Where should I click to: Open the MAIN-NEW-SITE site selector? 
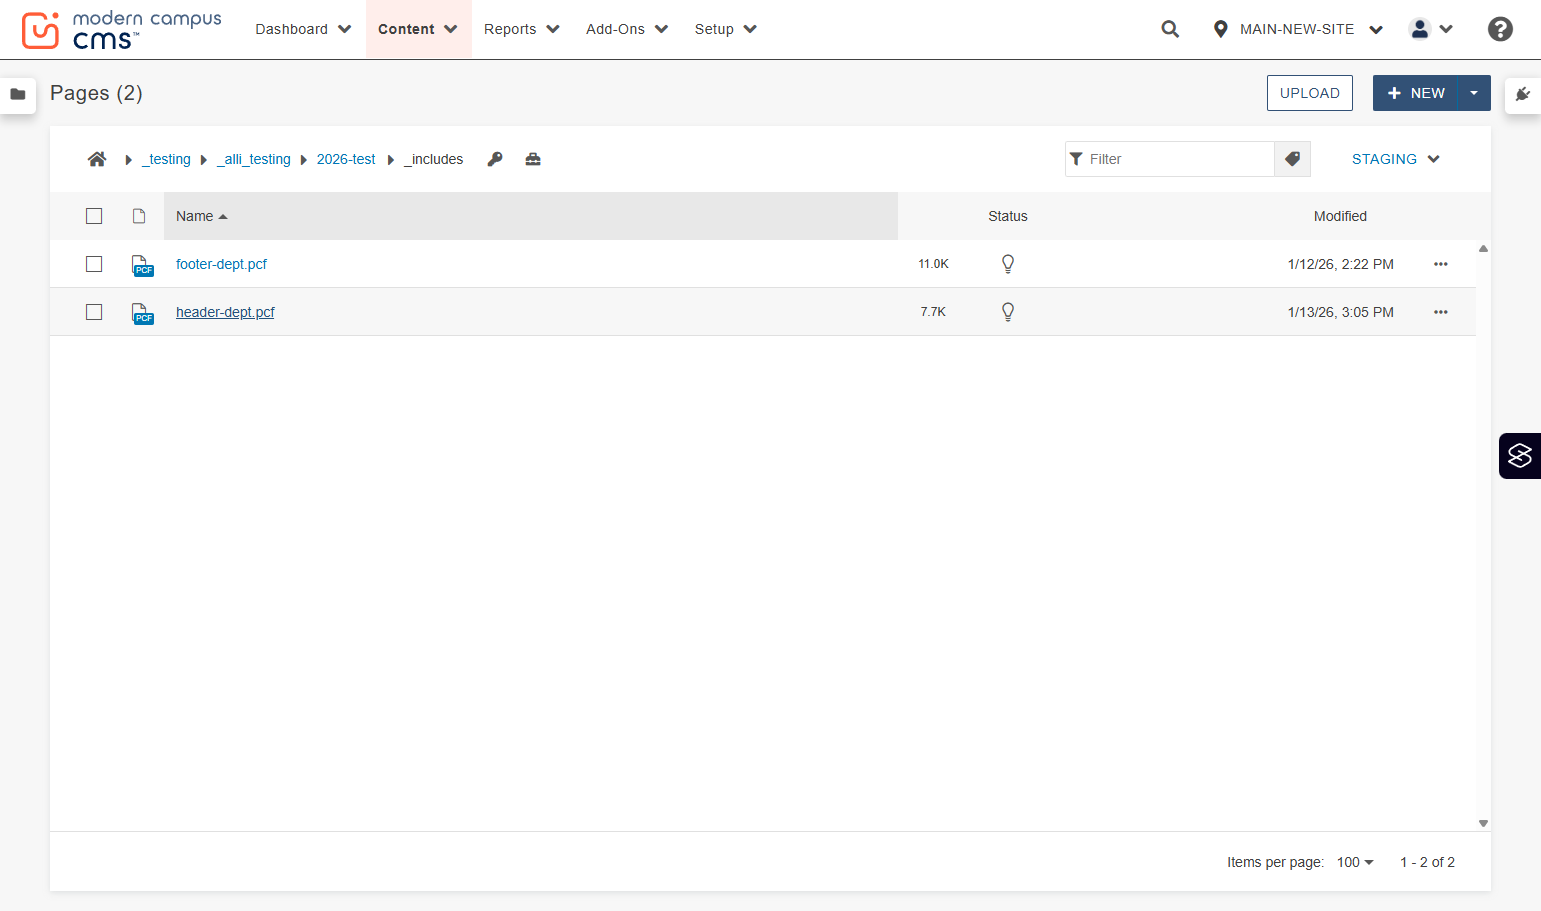(x=1298, y=29)
